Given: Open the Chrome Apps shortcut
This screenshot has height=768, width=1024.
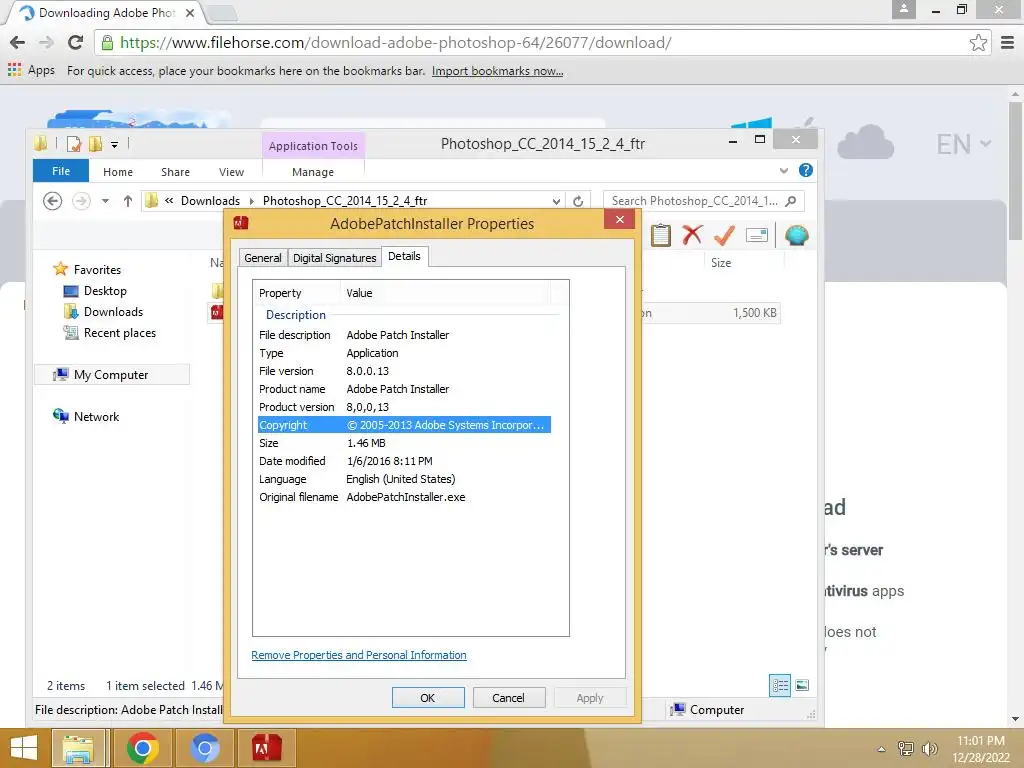Looking at the screenshot, I should (x=31, y=70).
